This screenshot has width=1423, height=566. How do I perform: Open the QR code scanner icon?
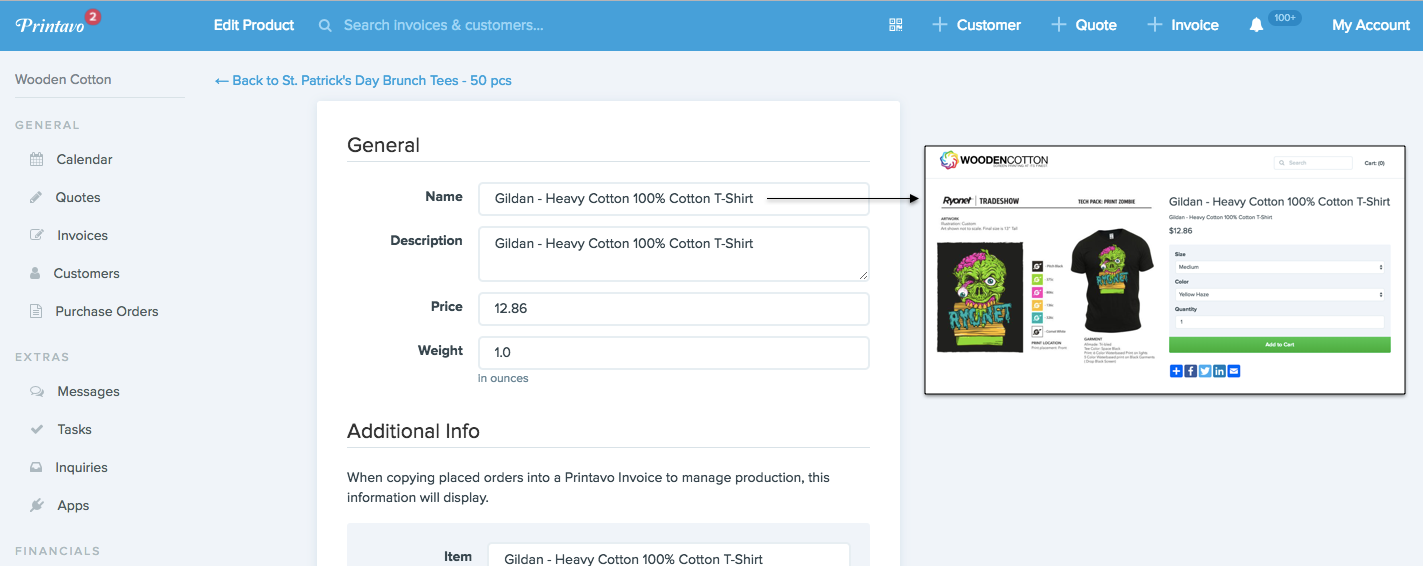(896, 25)
